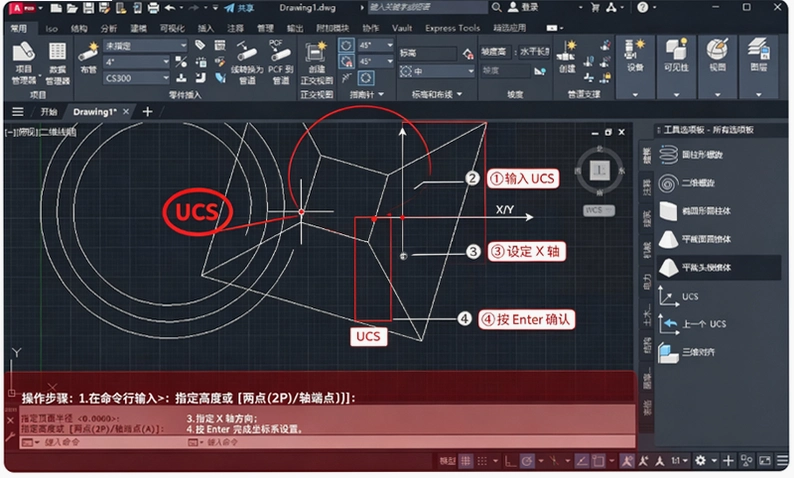
Task: Click the ViewCube top face
Action: 600,170
